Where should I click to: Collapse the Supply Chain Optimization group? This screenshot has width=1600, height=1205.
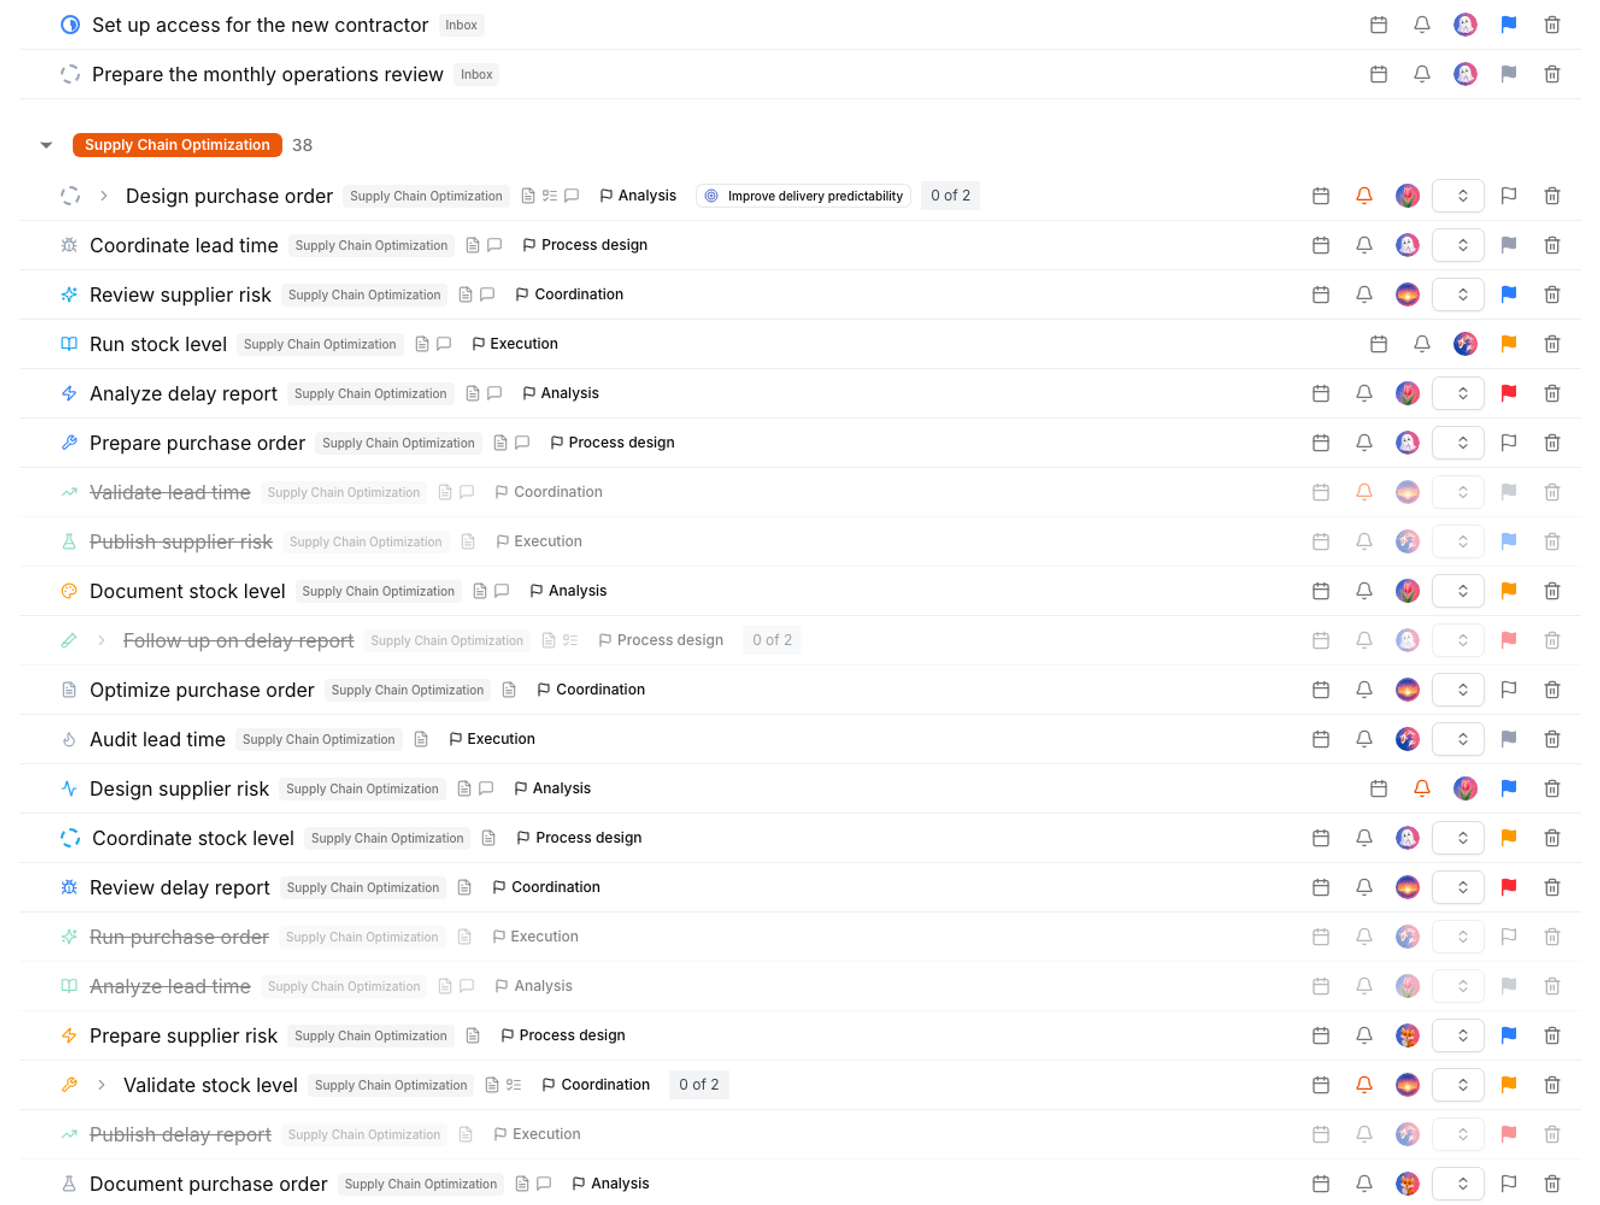(46, 145)
